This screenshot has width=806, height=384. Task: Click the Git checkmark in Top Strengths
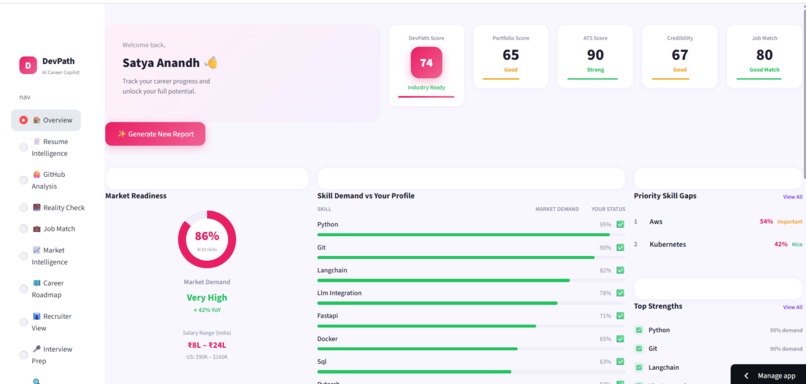coord(639,349)
